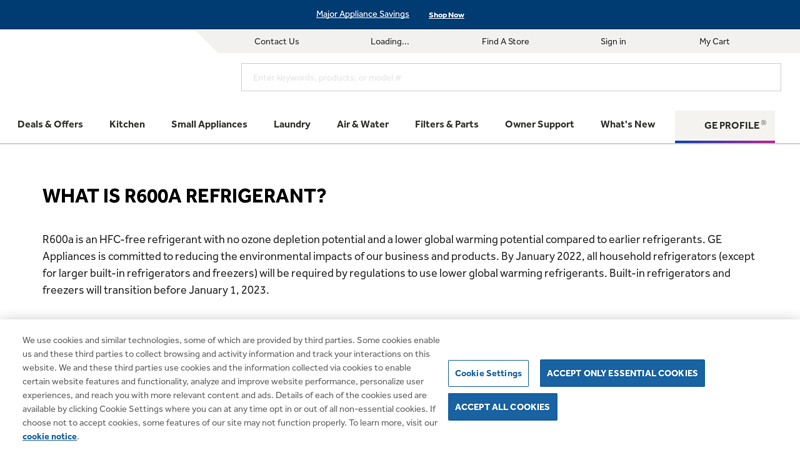Open Cookie Settings
Image resolution: width=800 pixels, height=450 pixels.
(x=488, y=373)
